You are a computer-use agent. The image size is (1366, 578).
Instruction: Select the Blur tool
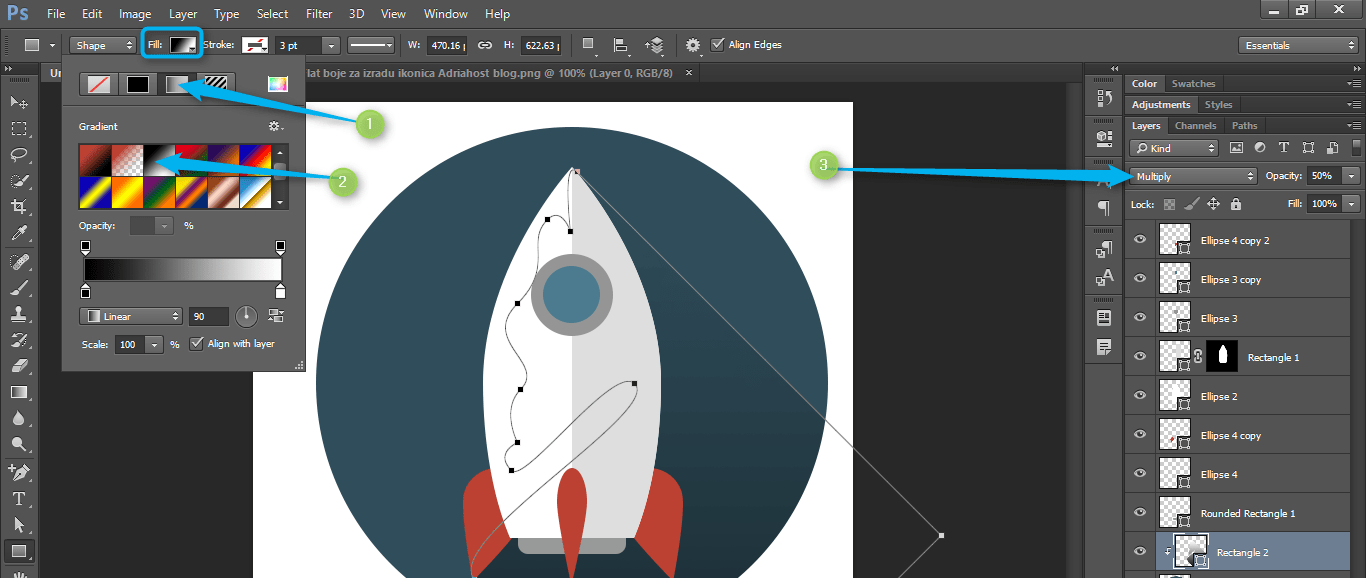(18, 418)
